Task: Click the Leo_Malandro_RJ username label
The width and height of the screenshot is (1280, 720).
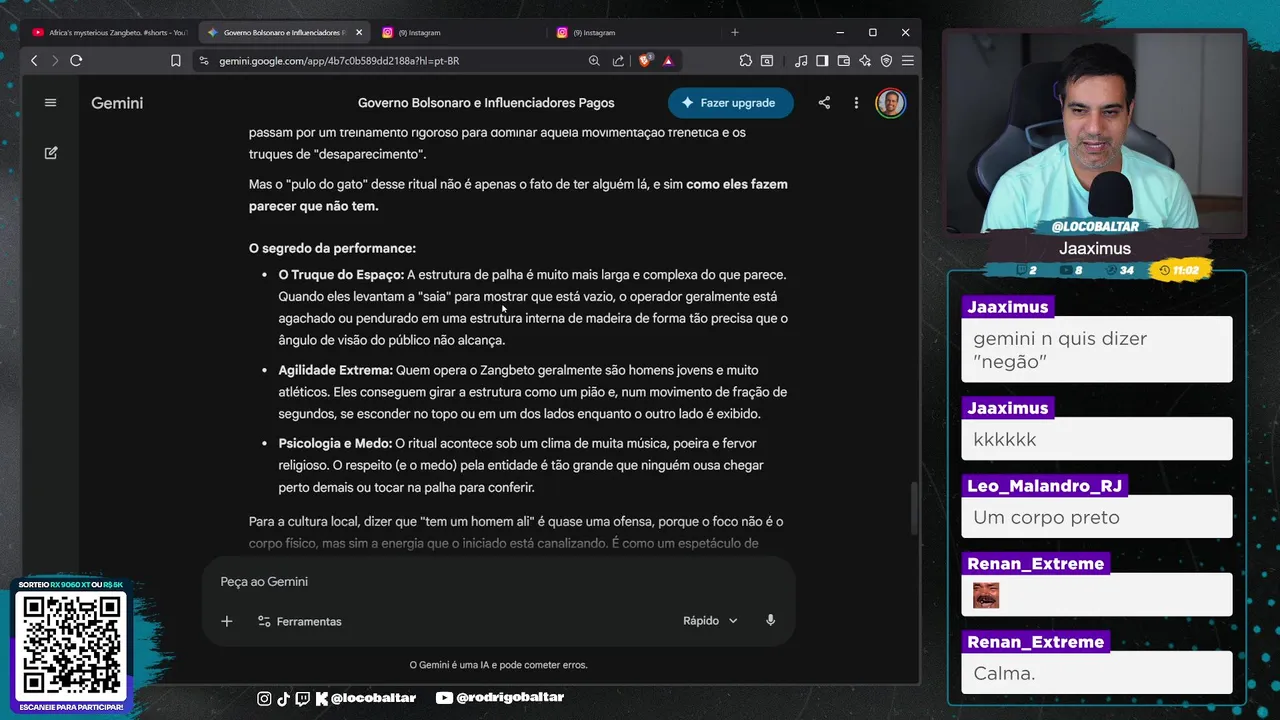Action: click(x=1044, y=486)
